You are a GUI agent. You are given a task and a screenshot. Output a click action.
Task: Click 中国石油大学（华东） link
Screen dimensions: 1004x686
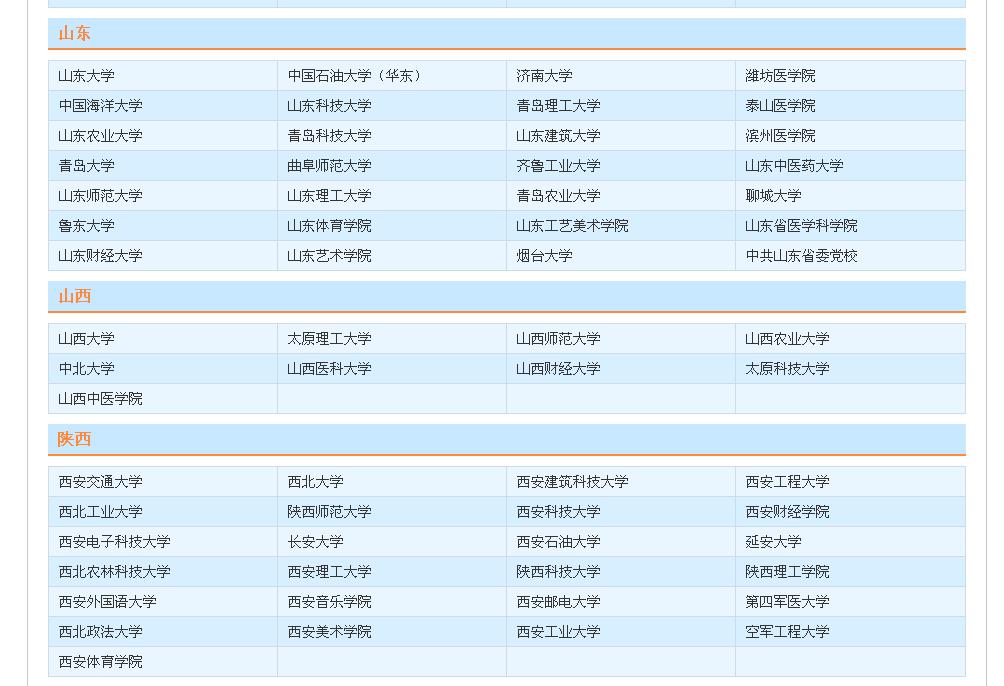(357, 76)
